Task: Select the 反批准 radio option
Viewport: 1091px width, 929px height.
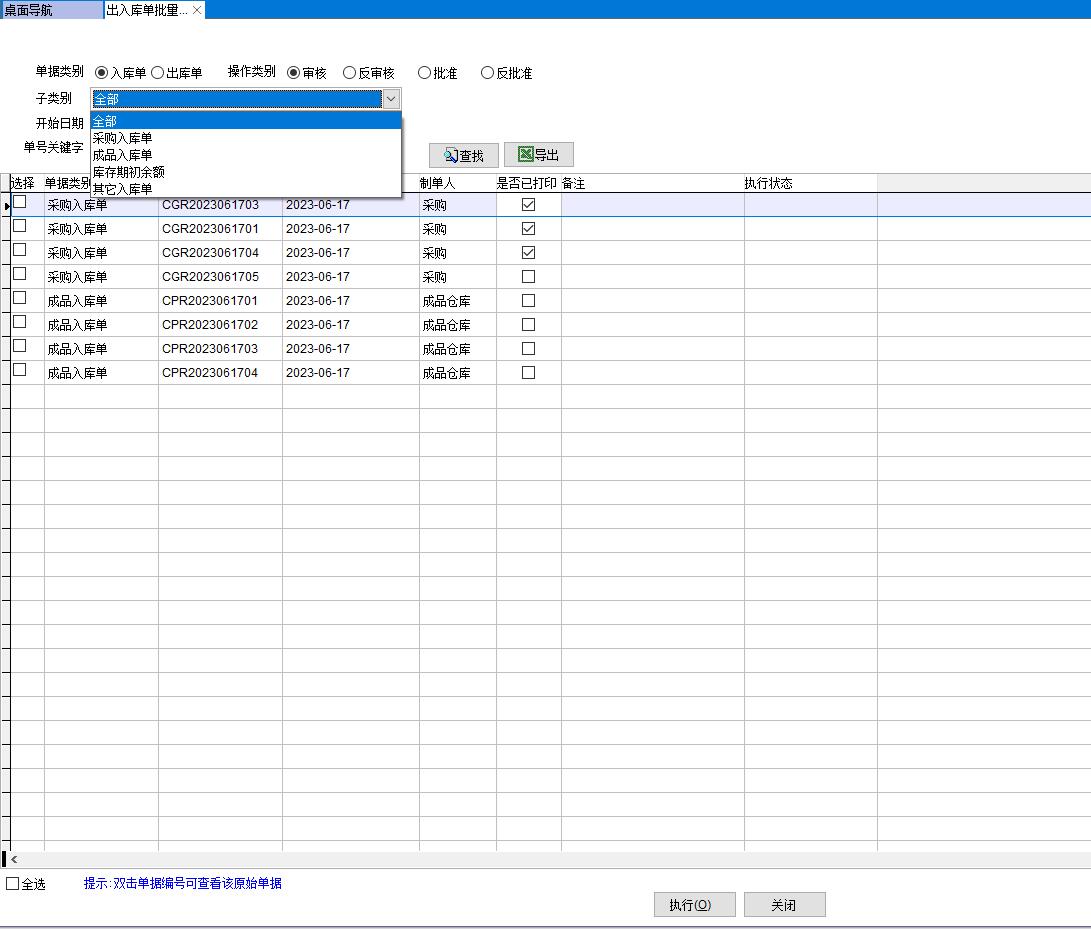Action: click(487, 73)
